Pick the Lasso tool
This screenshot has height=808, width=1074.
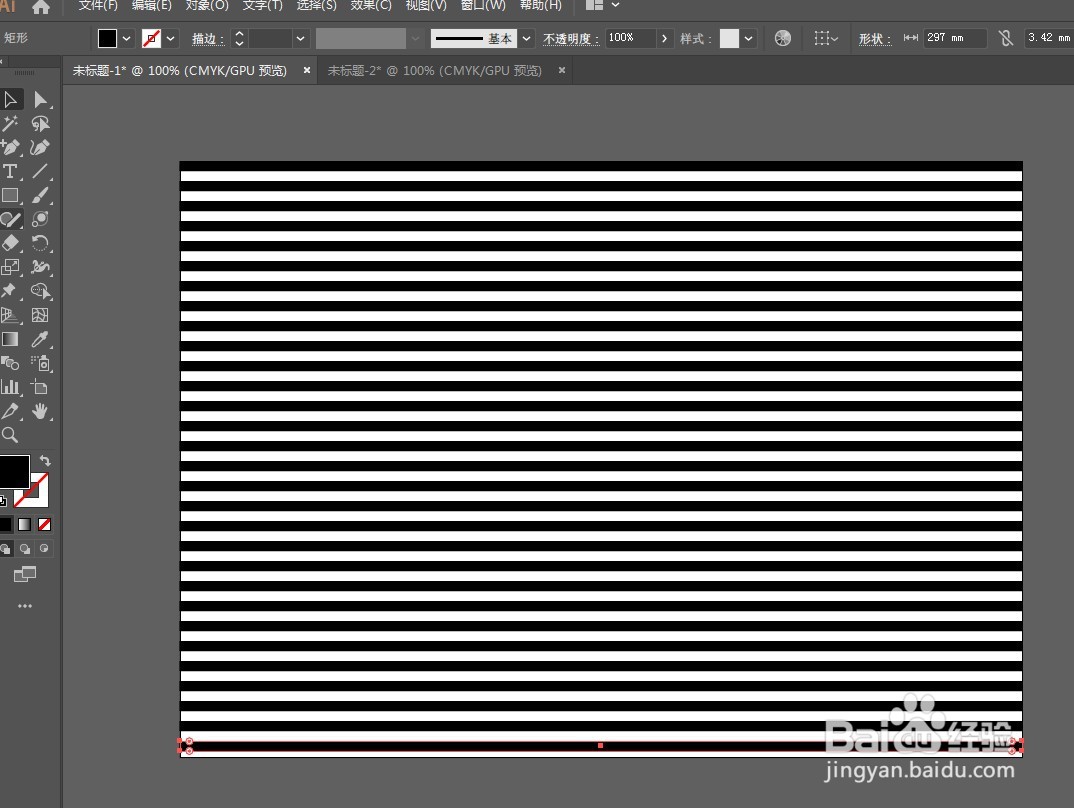(40, 124)
